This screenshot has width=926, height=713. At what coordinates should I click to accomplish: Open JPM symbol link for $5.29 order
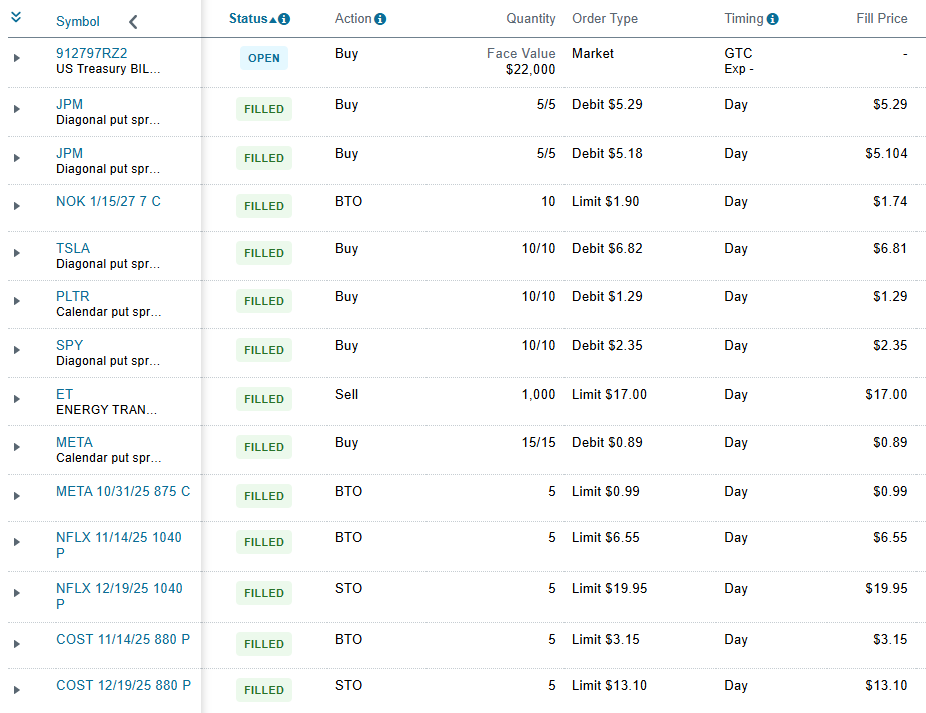(x=69, y=105)
